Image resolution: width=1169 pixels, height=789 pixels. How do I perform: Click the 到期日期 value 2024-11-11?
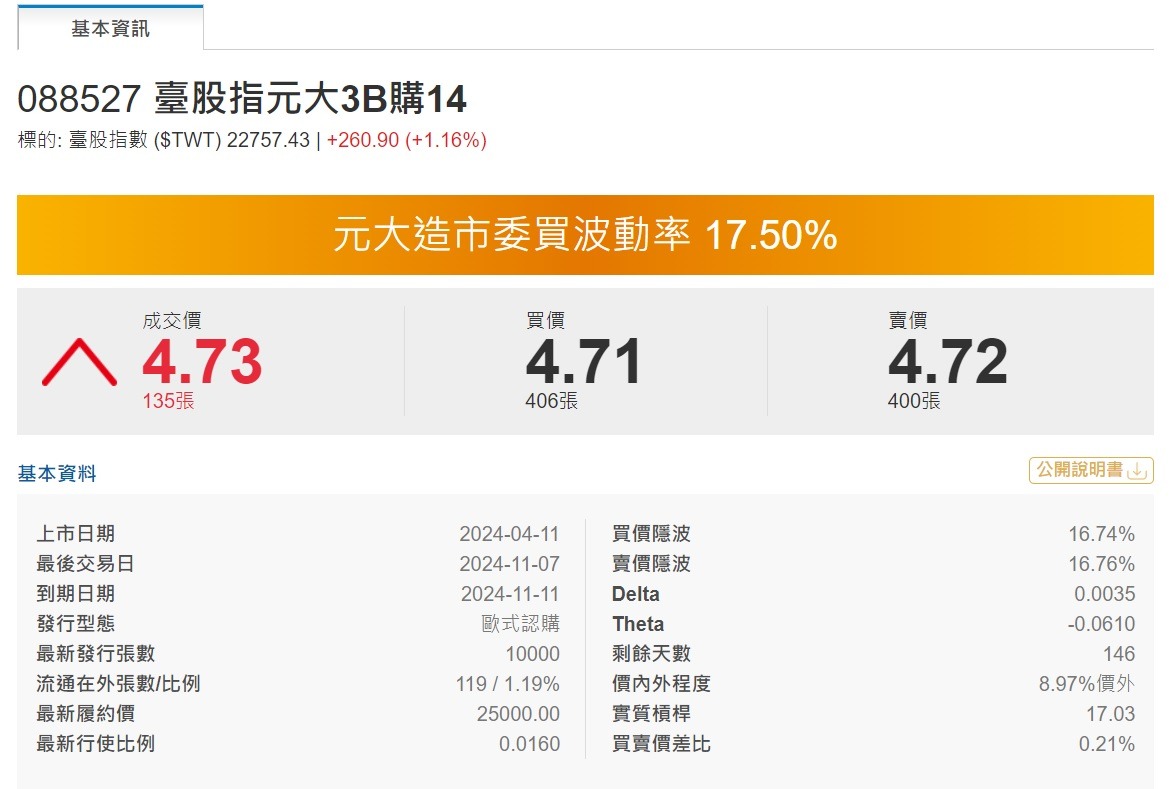coord(510,594)
